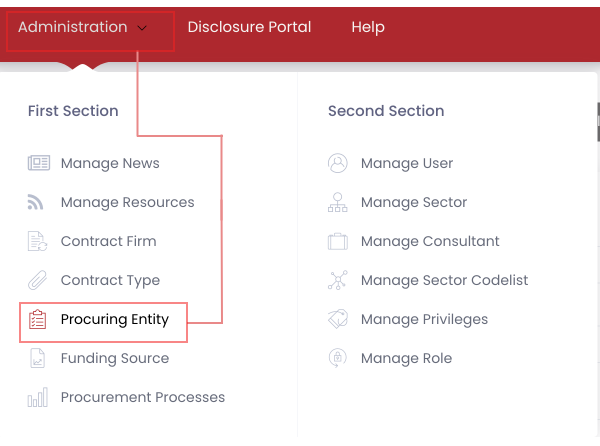The image size is (600, 446).
Task: Click the newspaper icon beside Manage News
Action: coord(38,163)
